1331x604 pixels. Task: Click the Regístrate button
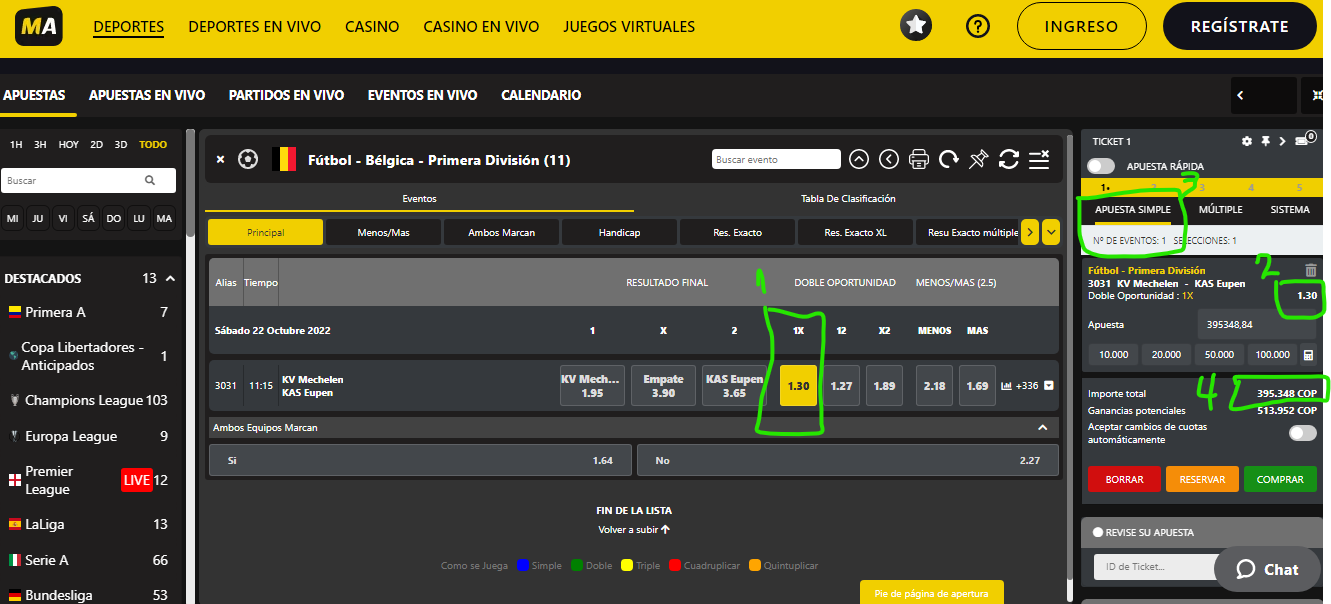pos(1239,27)
